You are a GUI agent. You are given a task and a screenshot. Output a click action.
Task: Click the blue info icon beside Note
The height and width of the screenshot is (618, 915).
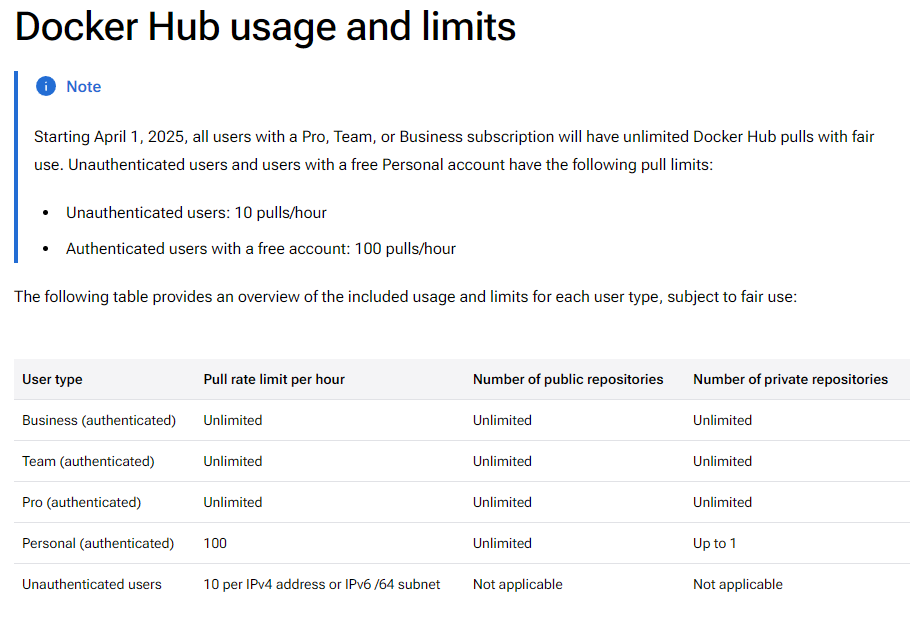click(x=46, y=86)
